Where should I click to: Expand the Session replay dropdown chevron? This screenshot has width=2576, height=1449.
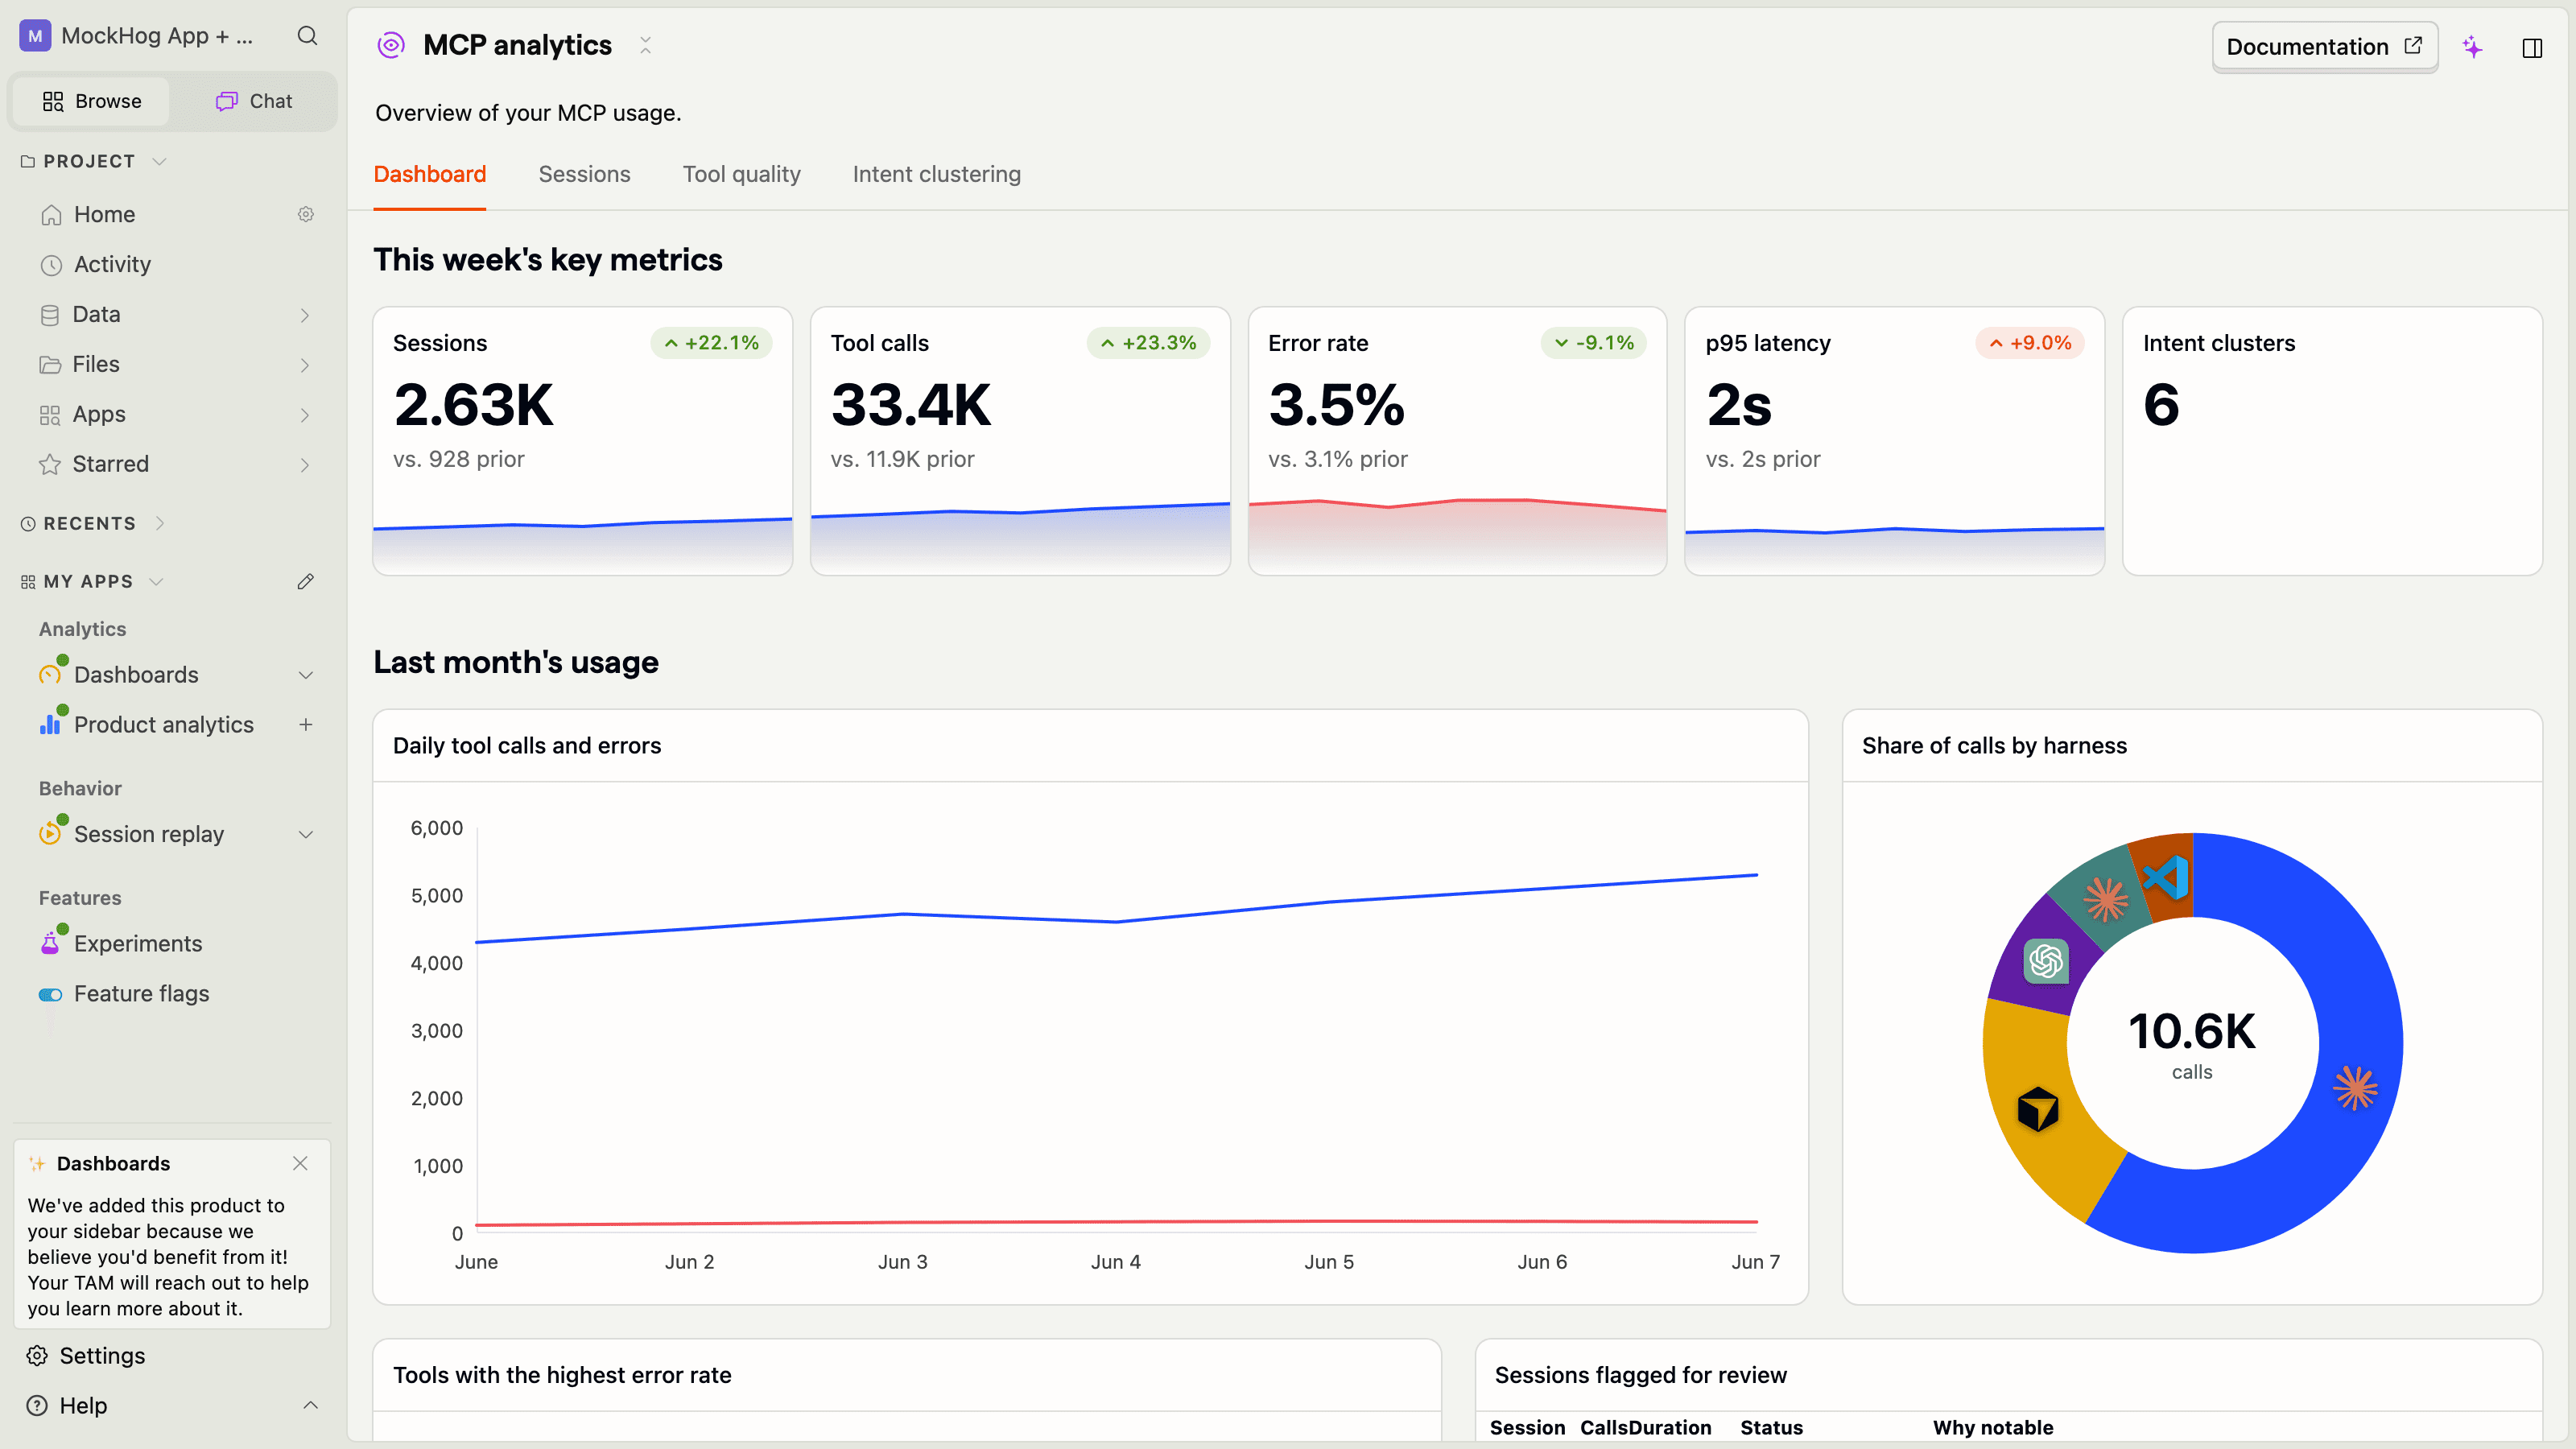coord(306,834)
